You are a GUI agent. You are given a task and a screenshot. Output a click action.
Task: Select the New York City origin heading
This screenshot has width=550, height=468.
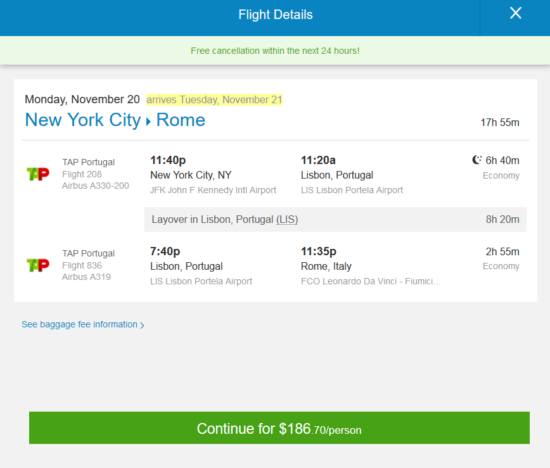coord(83,120)
